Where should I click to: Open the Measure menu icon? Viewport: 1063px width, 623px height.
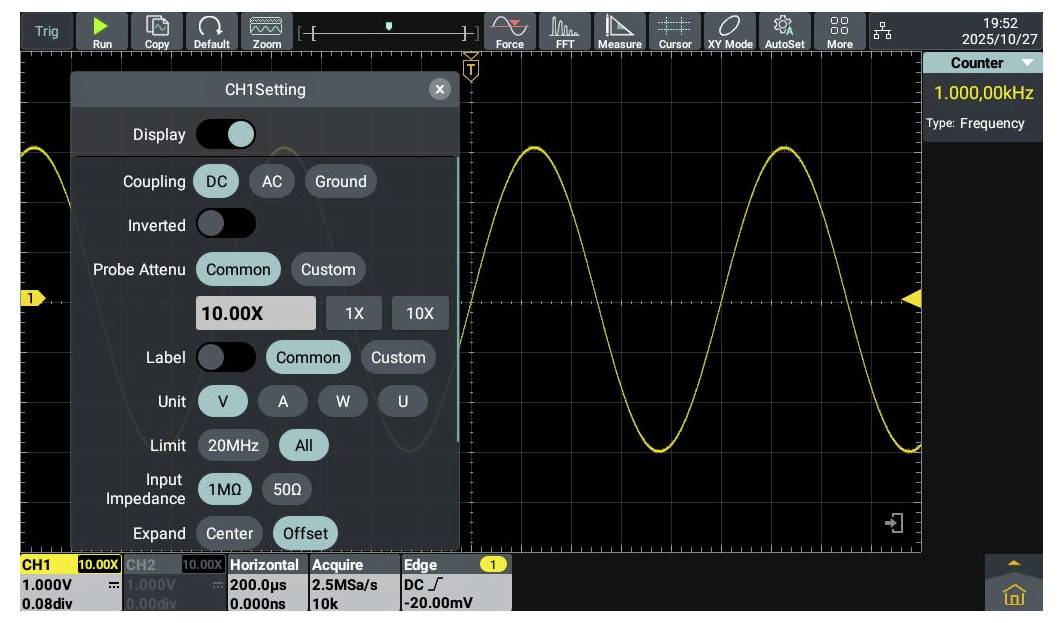620,31
